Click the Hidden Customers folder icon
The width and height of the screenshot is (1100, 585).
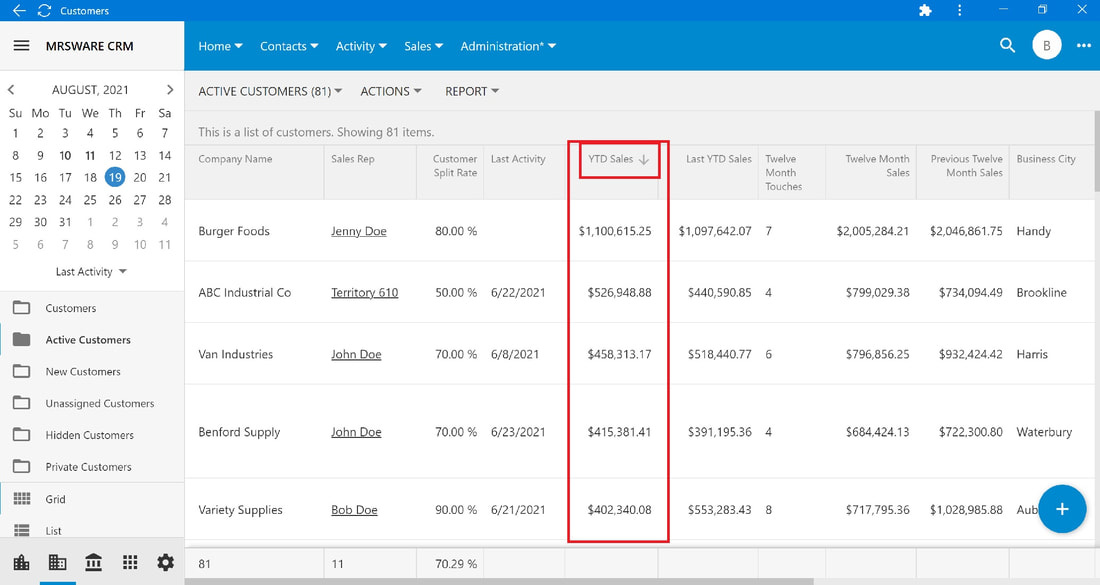tap(22, 435)
